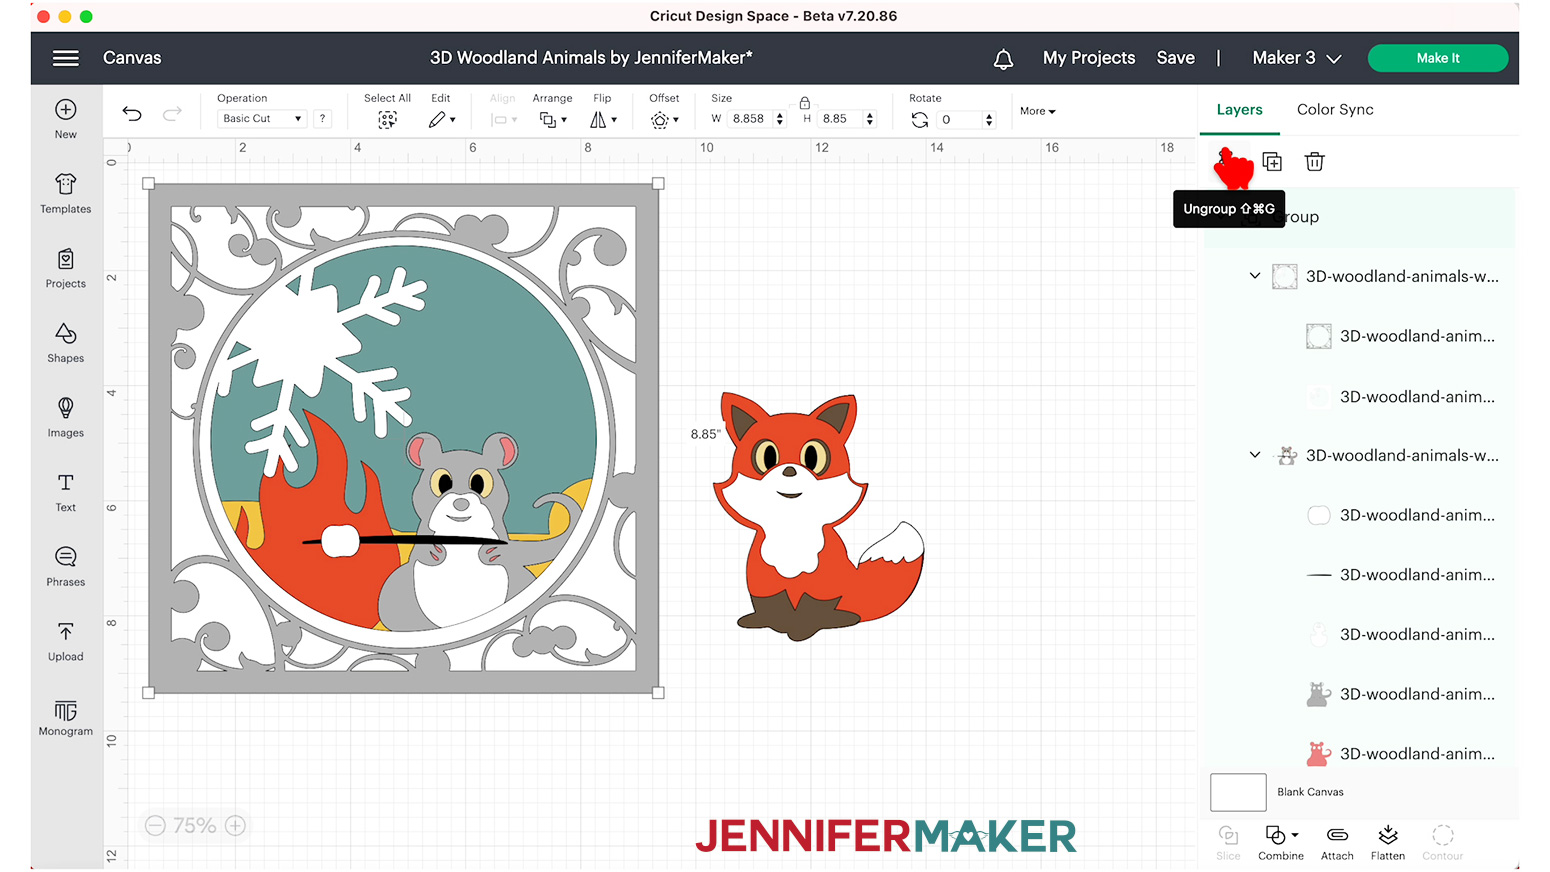
Task: Open the Projects panel
Action: click(x=66, y=269)
